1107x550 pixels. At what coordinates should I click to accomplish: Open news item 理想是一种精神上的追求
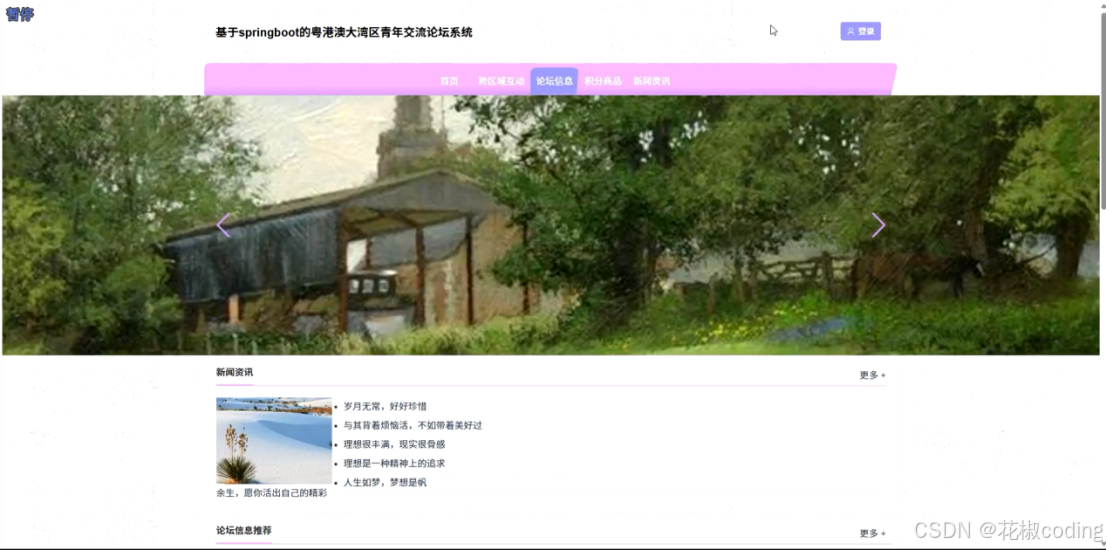pos(394,464)
